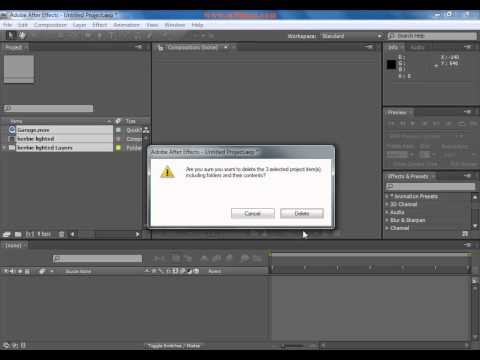
Task: Click black color swatch in Info panel
Action: tap(391, 64)
